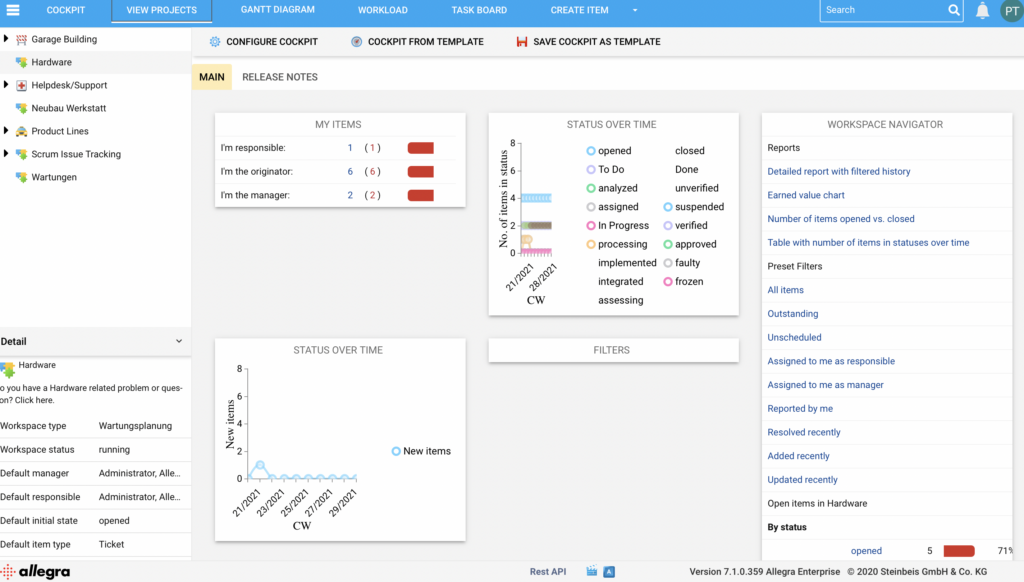
Task: Click the notifications bell icon
Action: (982, 11)
